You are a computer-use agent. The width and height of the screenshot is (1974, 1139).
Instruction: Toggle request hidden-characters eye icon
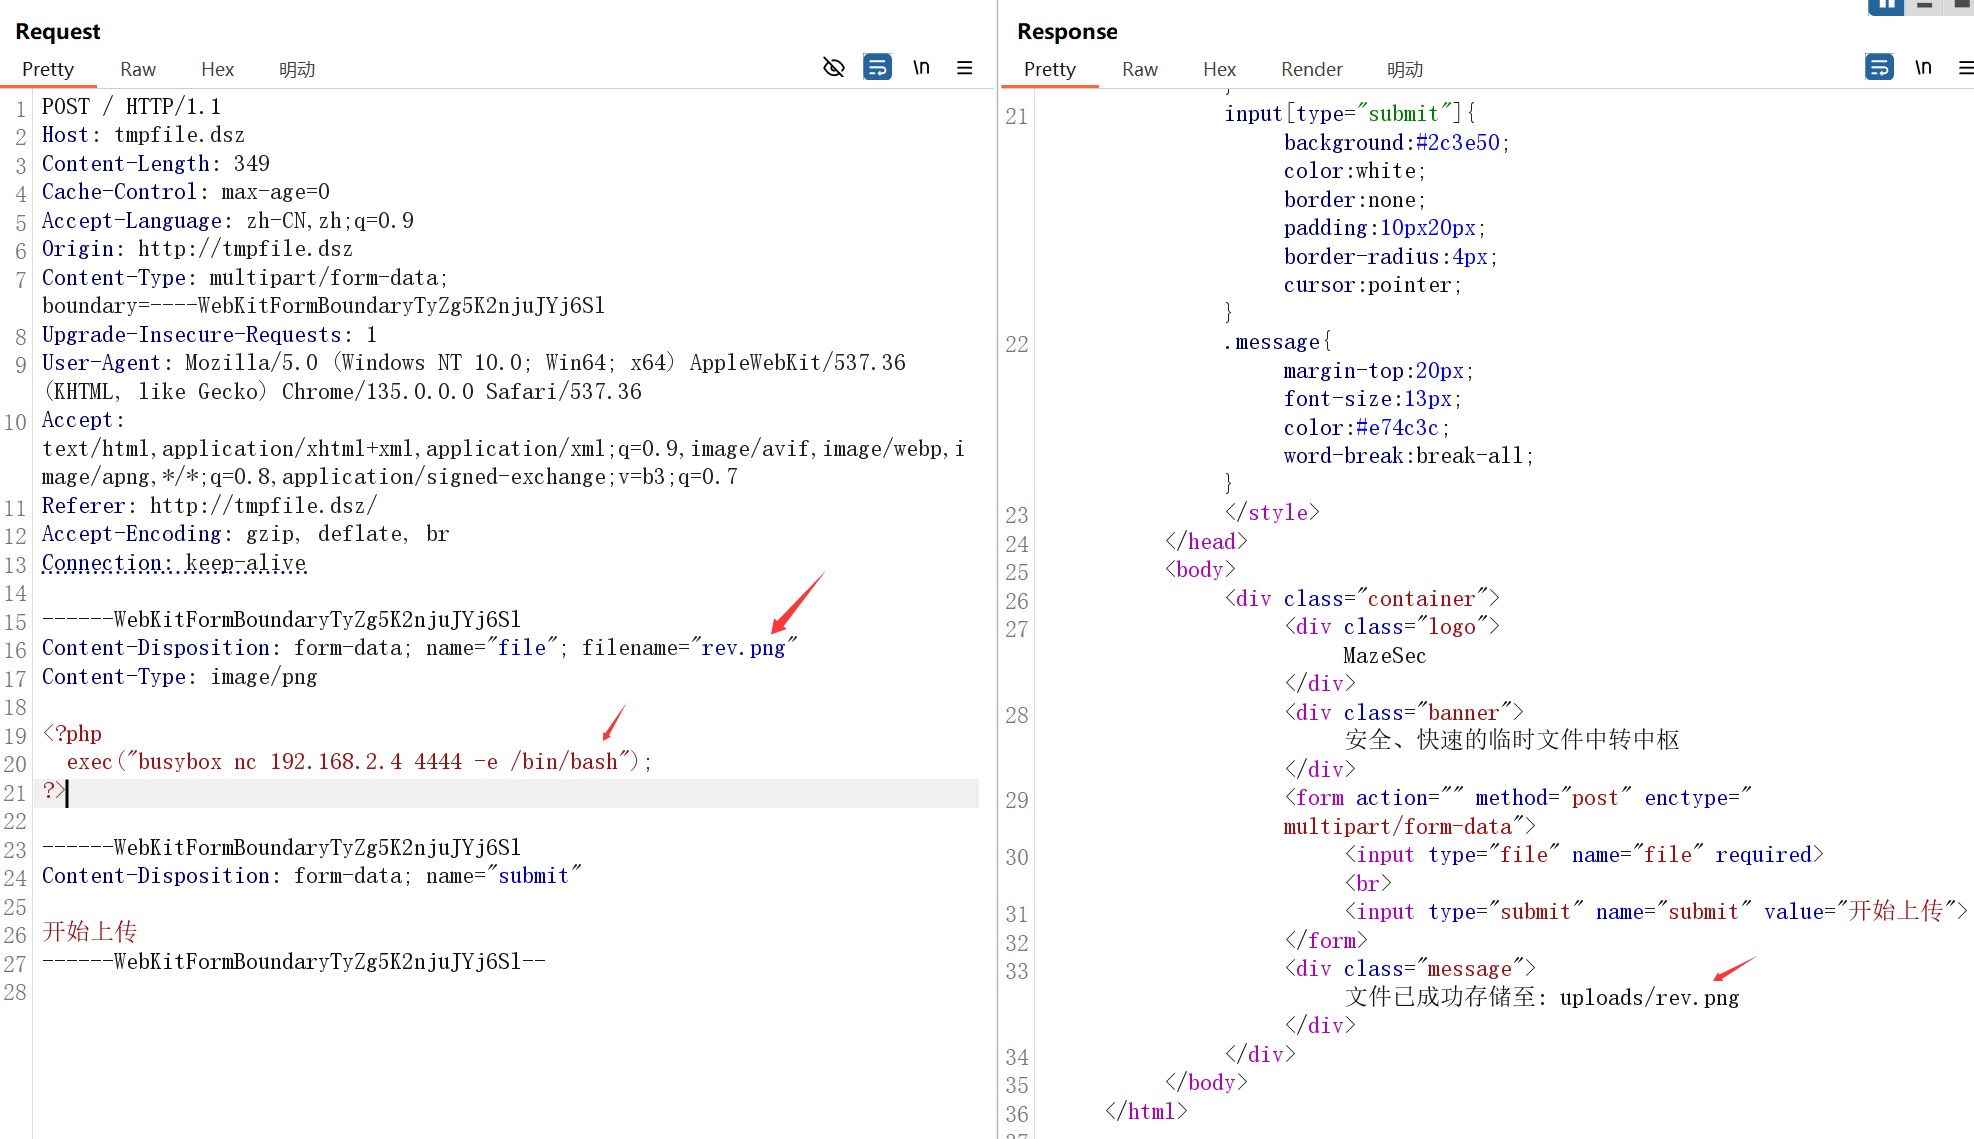(x=833, y=68)
